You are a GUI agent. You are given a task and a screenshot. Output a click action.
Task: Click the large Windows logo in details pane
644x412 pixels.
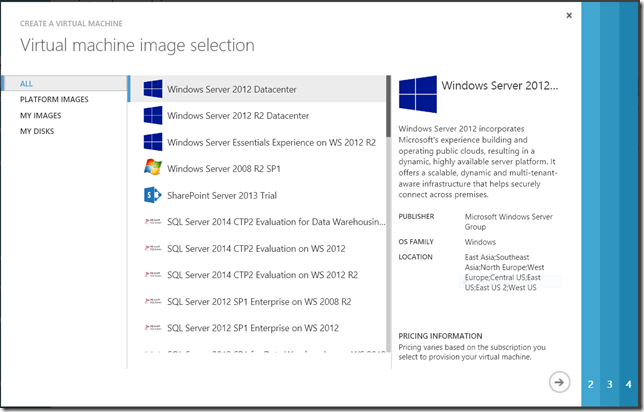coord(418,94)
